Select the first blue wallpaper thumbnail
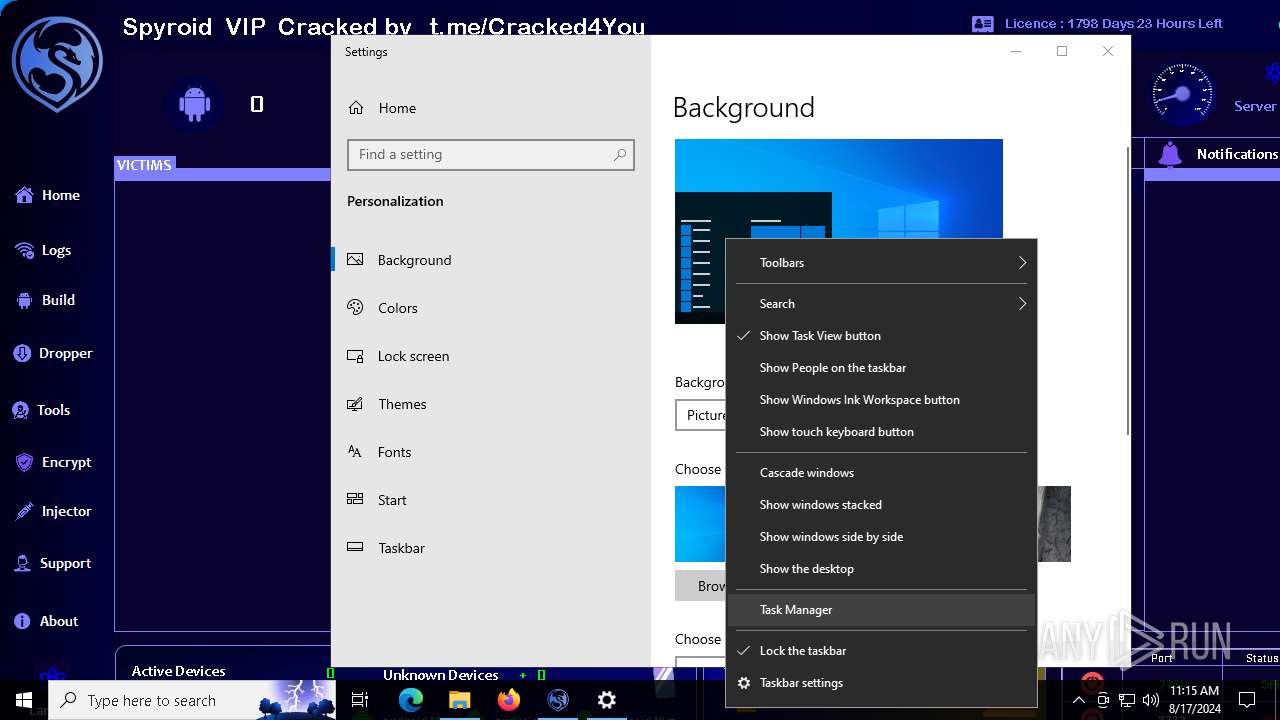Viewport: 1280px width, 720px height. 700,524
